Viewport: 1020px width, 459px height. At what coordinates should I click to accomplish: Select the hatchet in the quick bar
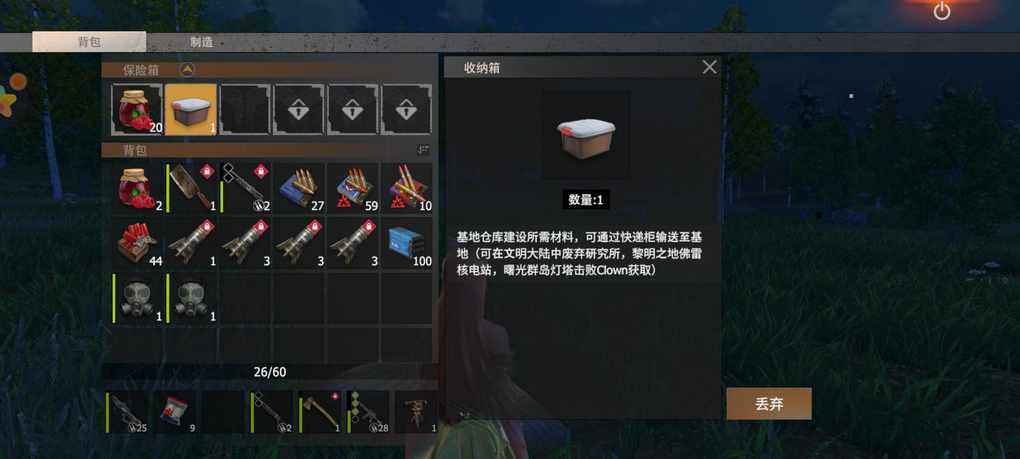click(320, 412)
